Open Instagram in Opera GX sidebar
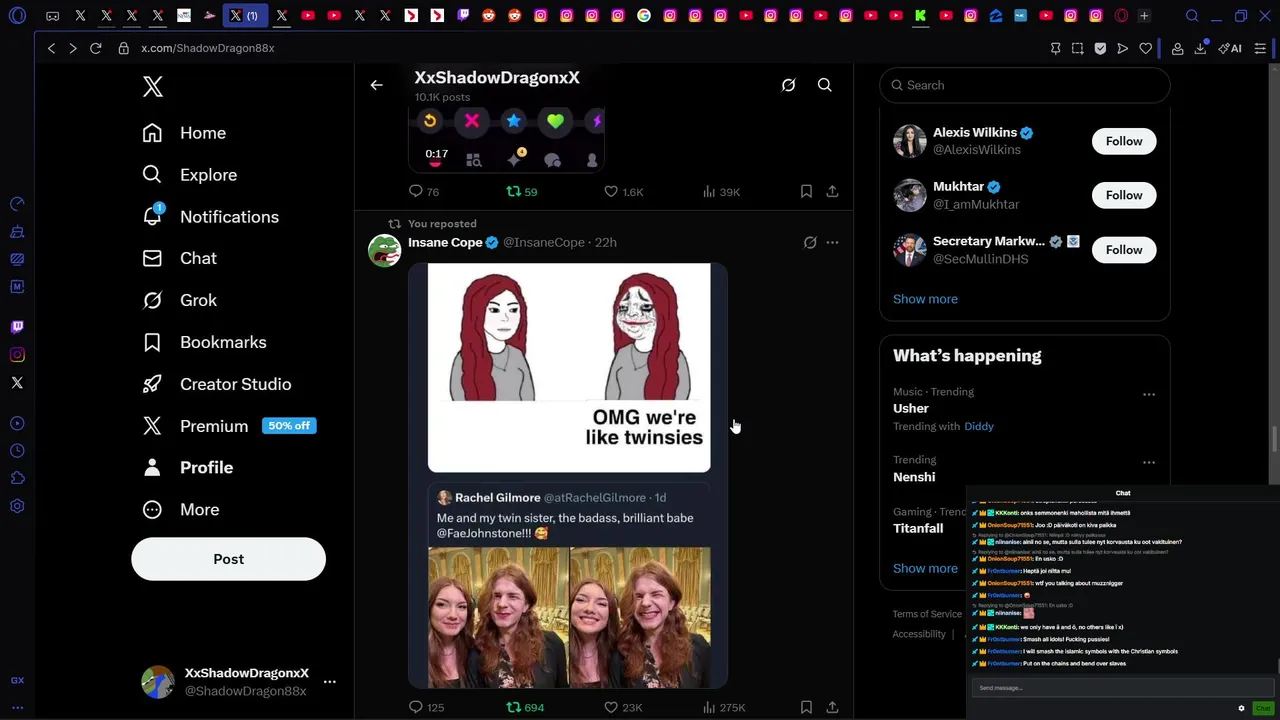 (17, 355)
